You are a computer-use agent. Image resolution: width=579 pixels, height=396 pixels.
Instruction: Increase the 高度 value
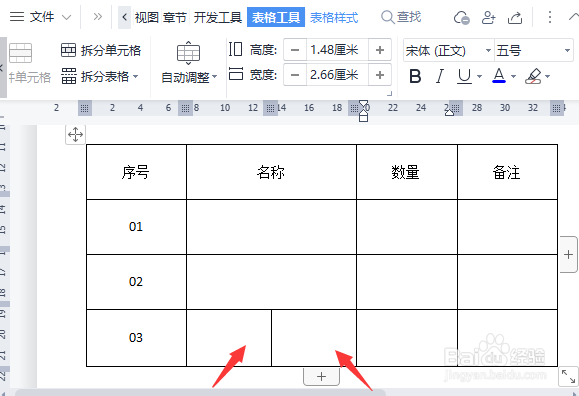(x=380, y=50)
